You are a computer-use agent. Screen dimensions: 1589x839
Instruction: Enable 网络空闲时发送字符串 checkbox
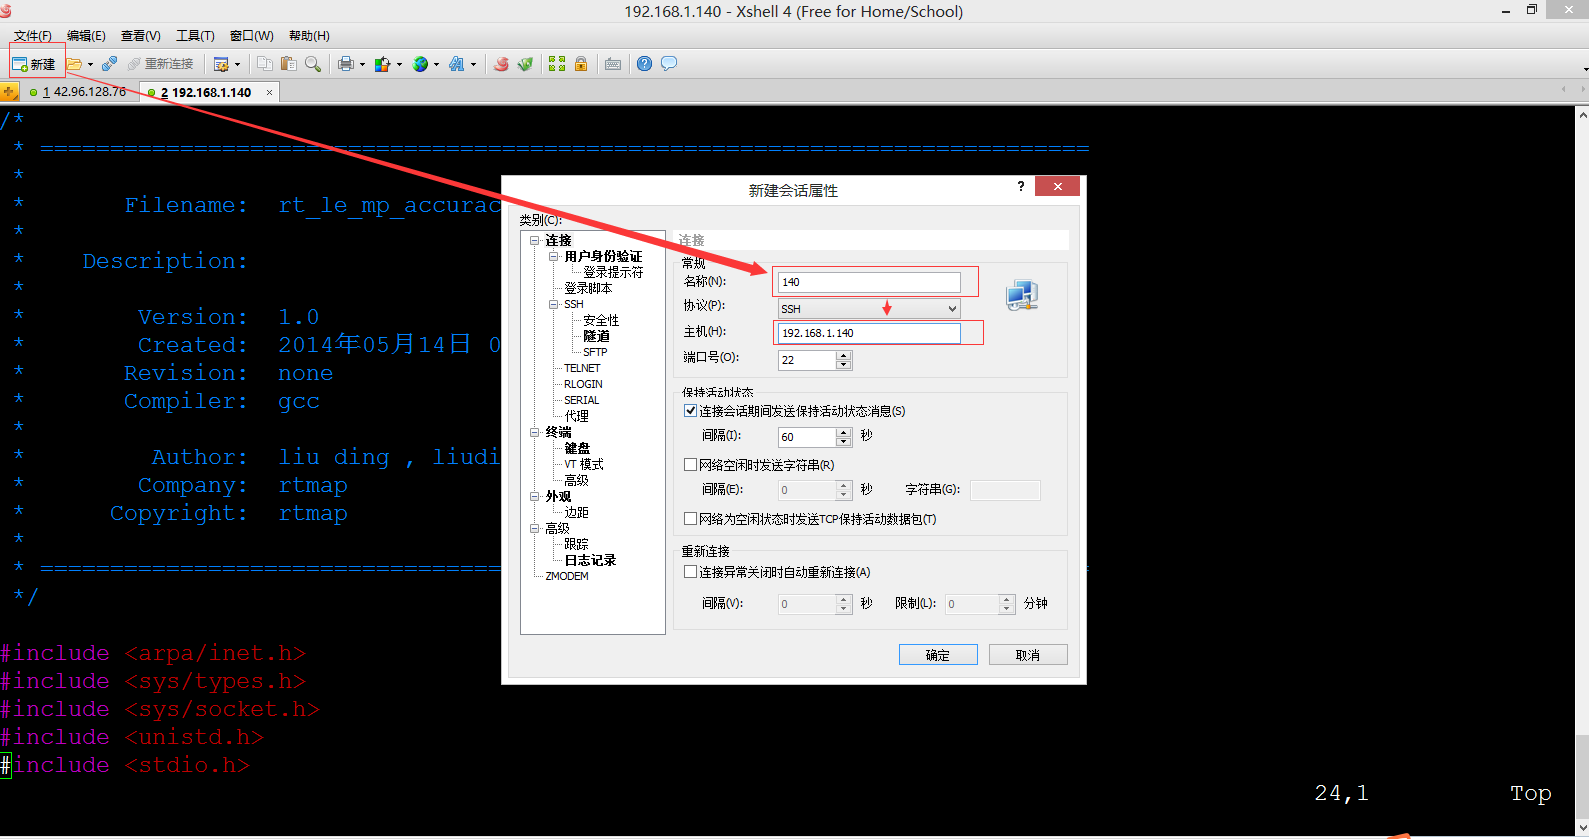click(x=690, y=465)
